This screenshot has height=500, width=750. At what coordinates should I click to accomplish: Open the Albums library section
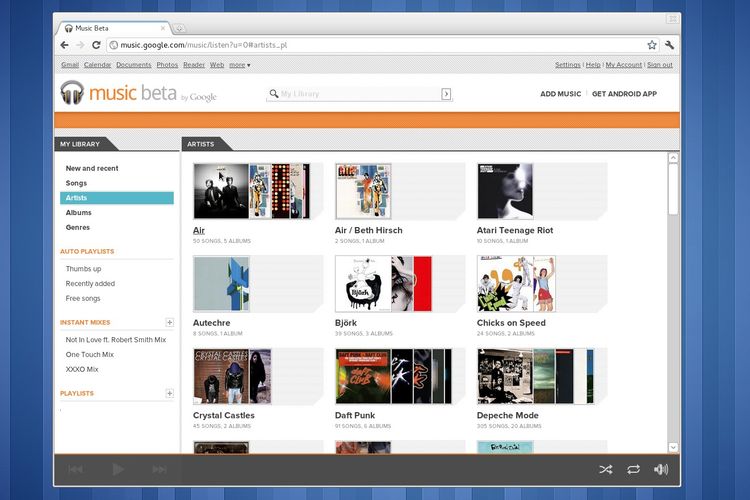[x=79, y=213]
